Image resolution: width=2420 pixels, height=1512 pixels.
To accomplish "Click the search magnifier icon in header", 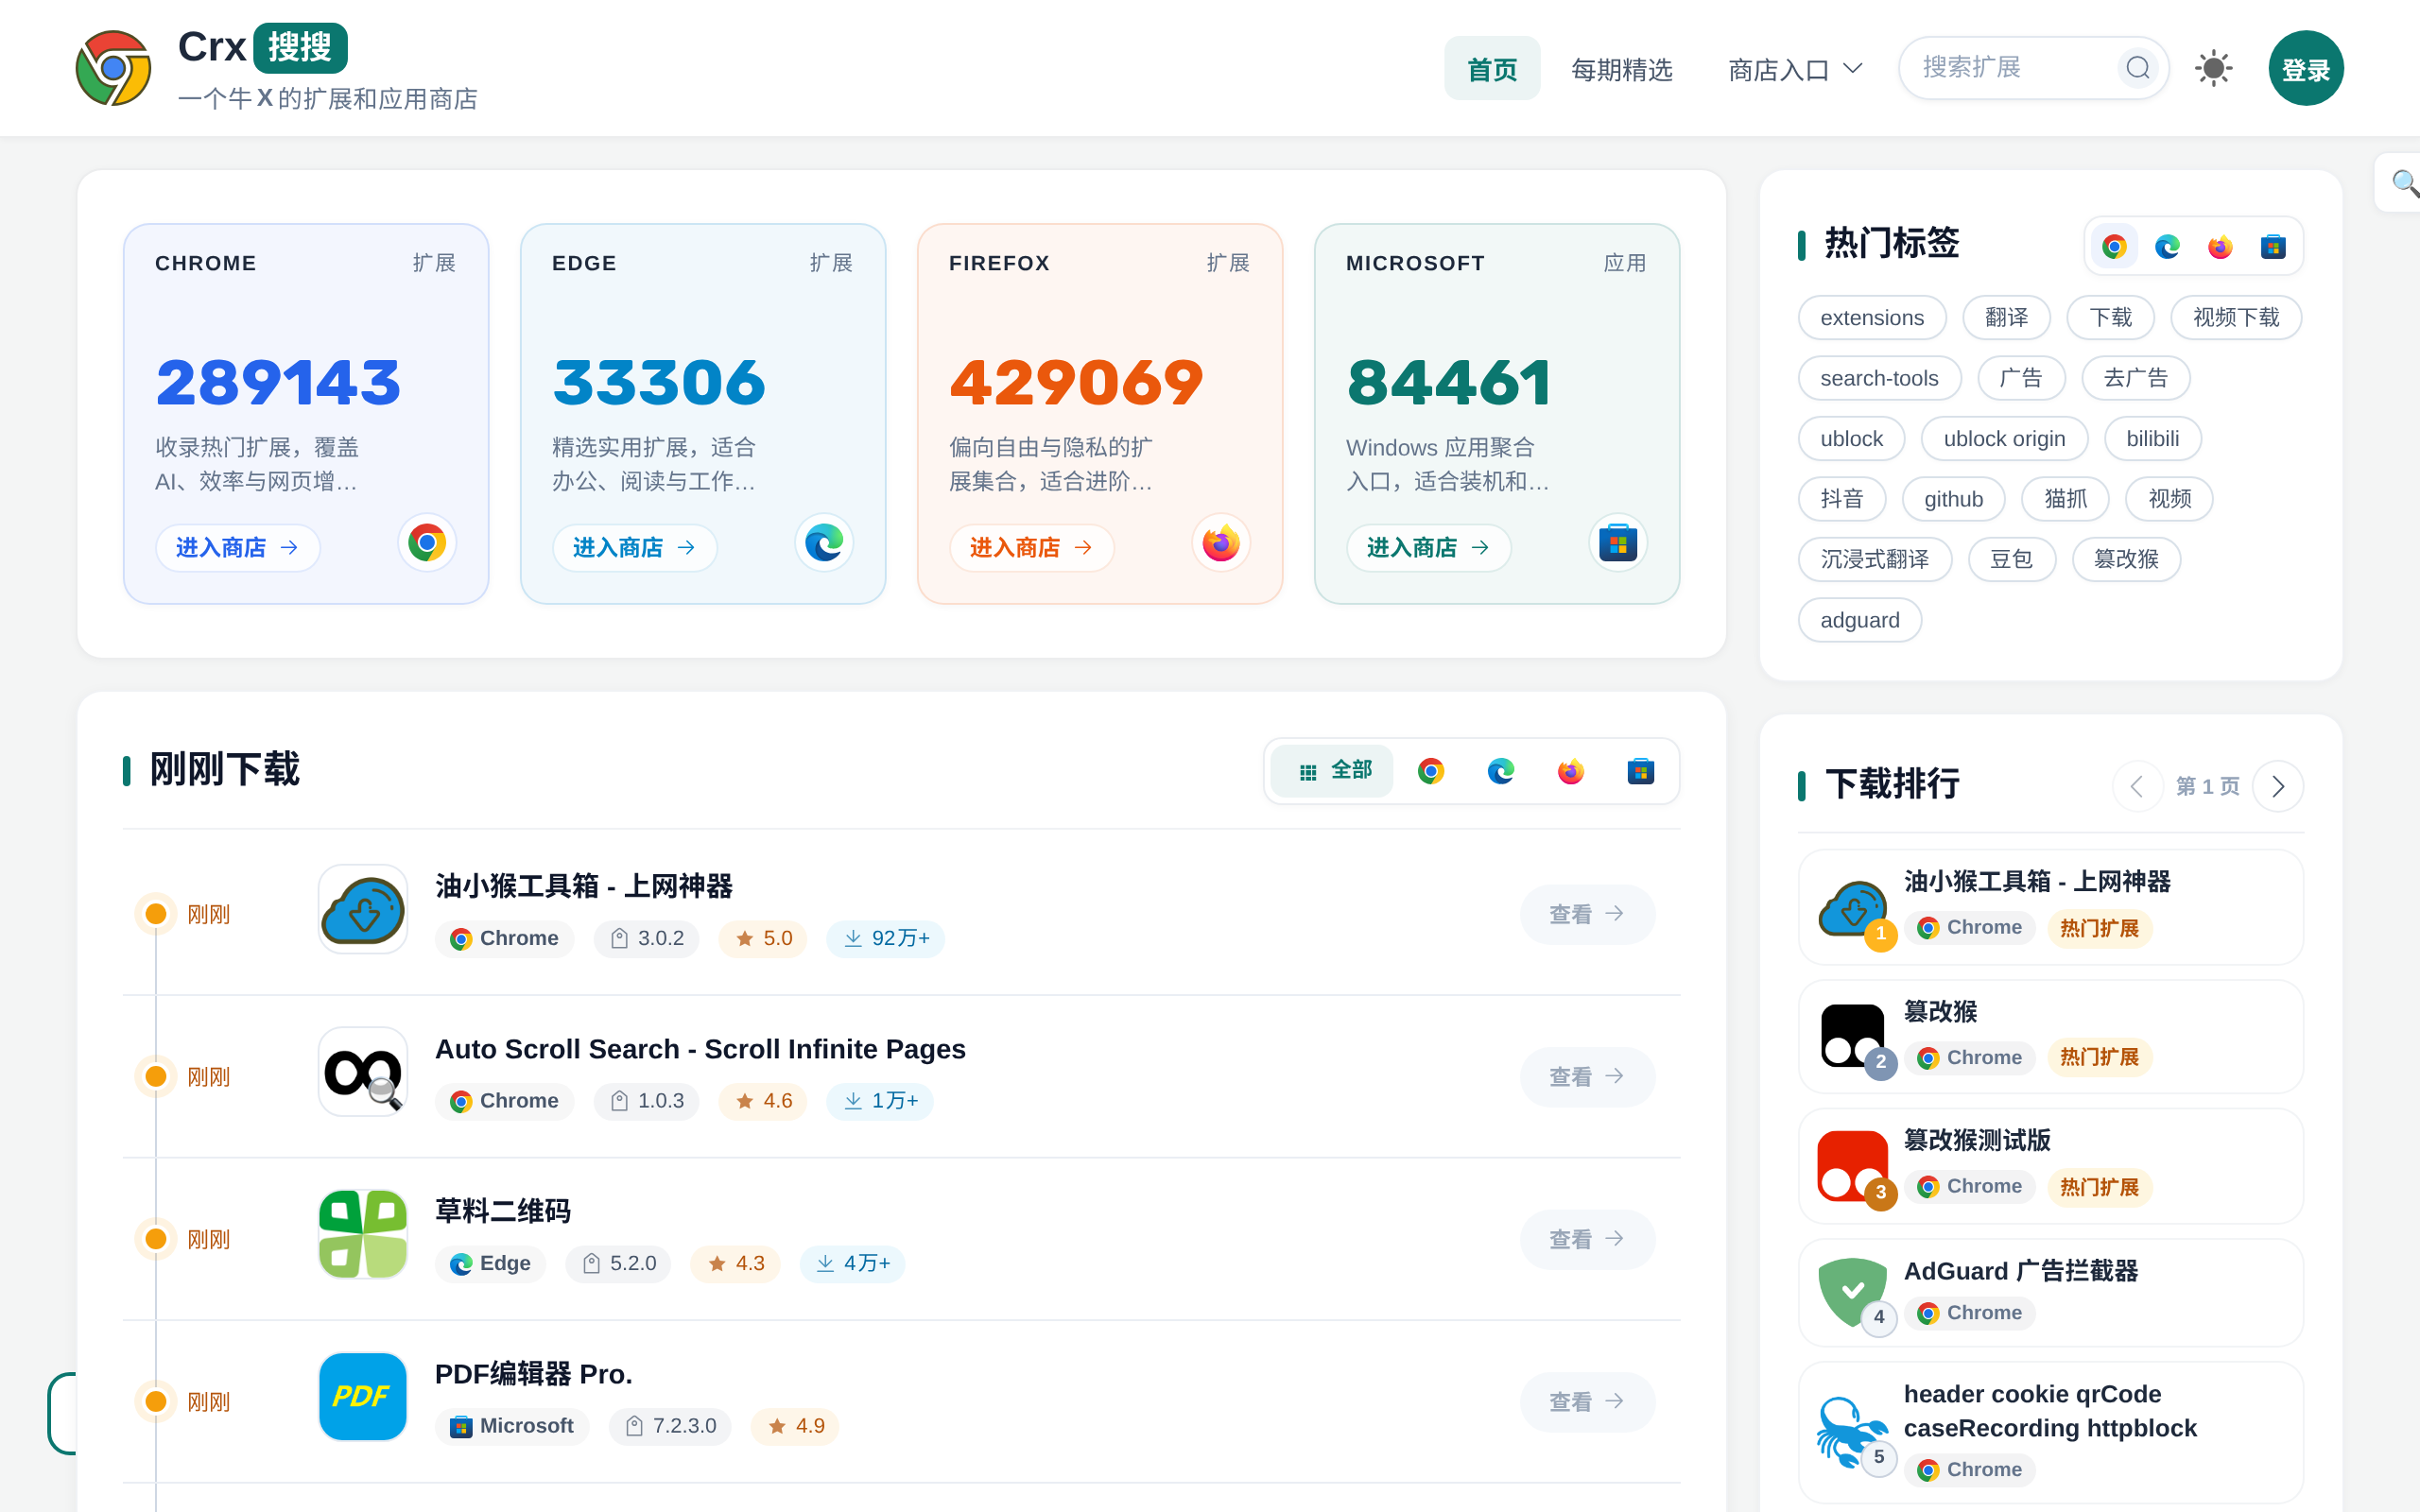I will coord(2138,68).
